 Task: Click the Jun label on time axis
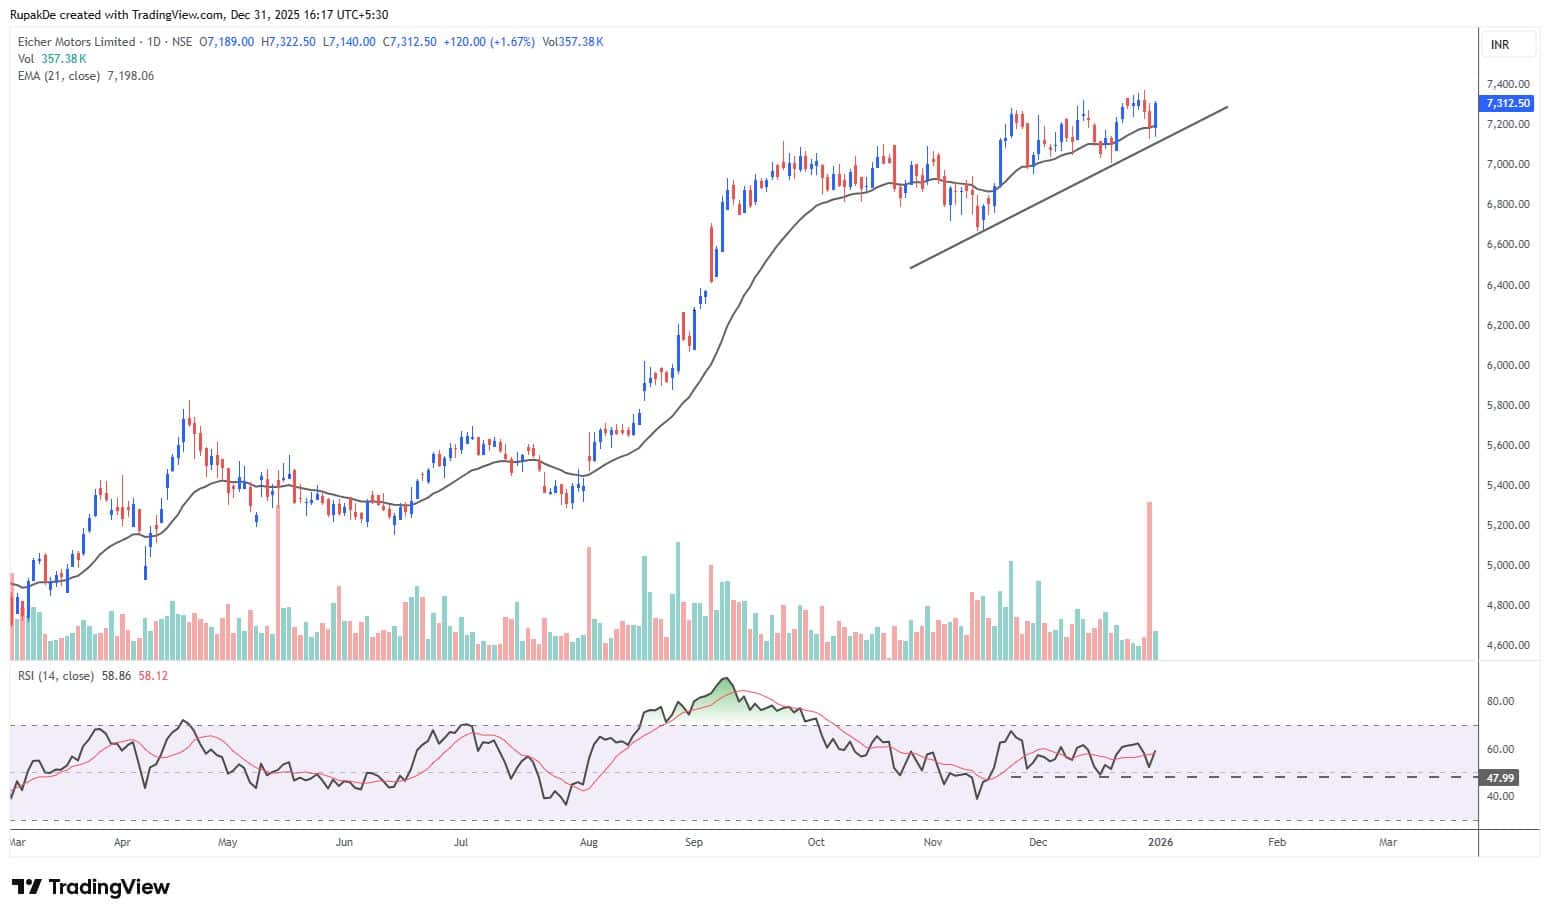[x=344, y=842]
